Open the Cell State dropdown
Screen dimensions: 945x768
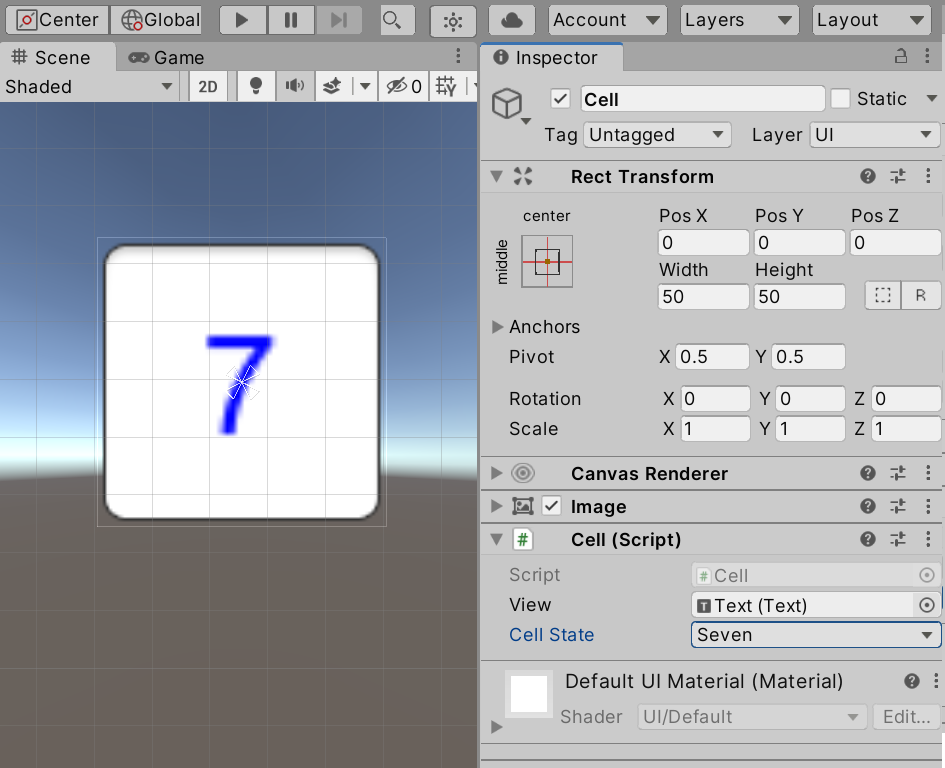815,635
